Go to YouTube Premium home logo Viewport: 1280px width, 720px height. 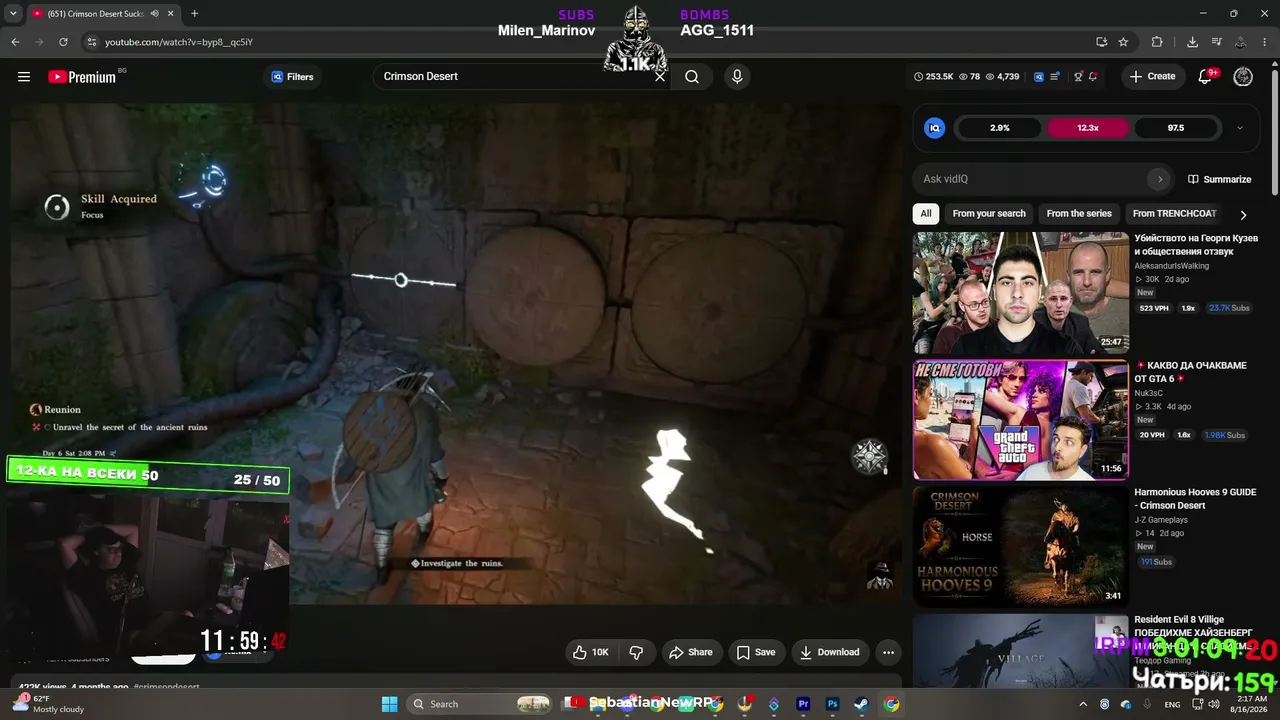click(x=82, y=77)
